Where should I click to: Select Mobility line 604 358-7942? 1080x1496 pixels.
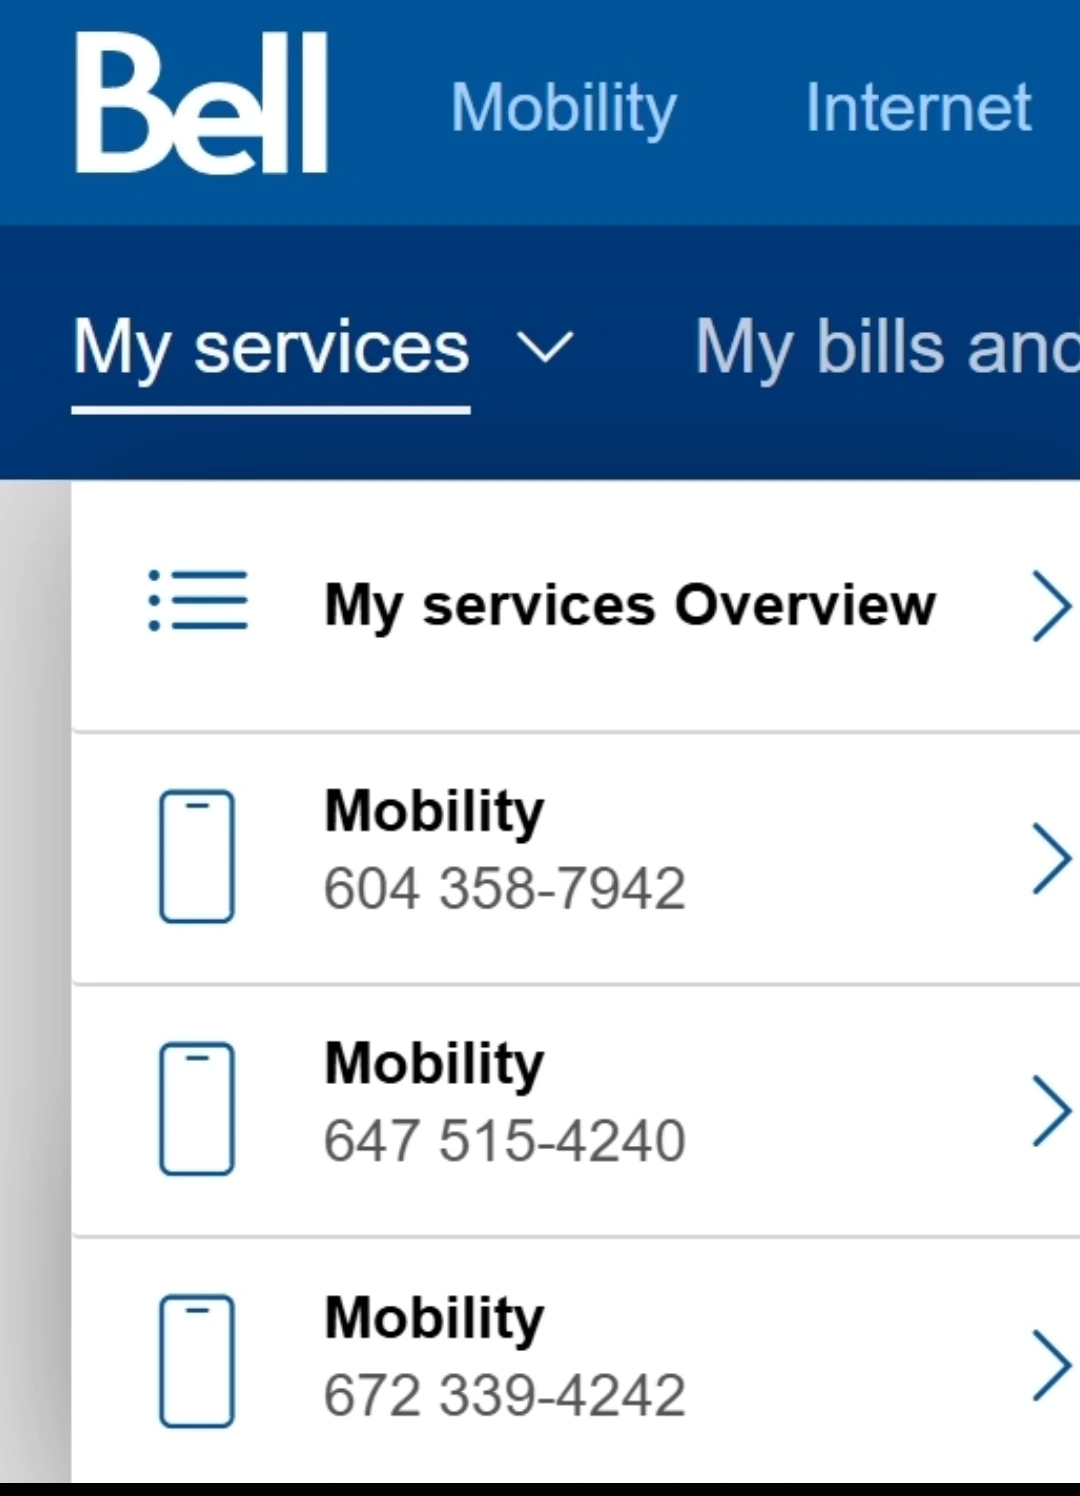576,858
